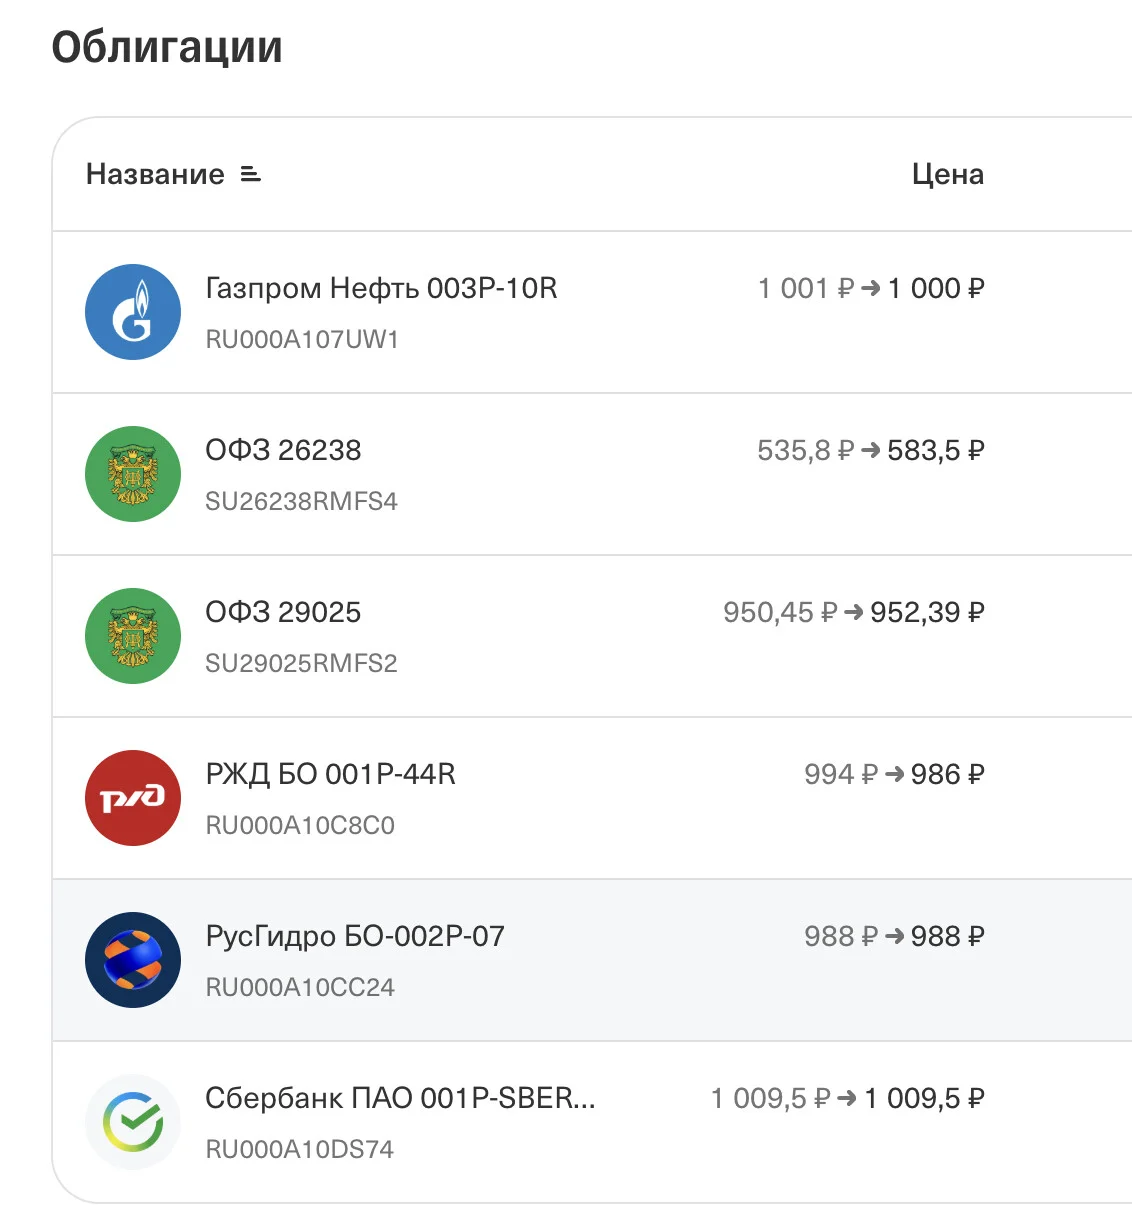Sort bonds using the Название sort icon

point(251,175)
